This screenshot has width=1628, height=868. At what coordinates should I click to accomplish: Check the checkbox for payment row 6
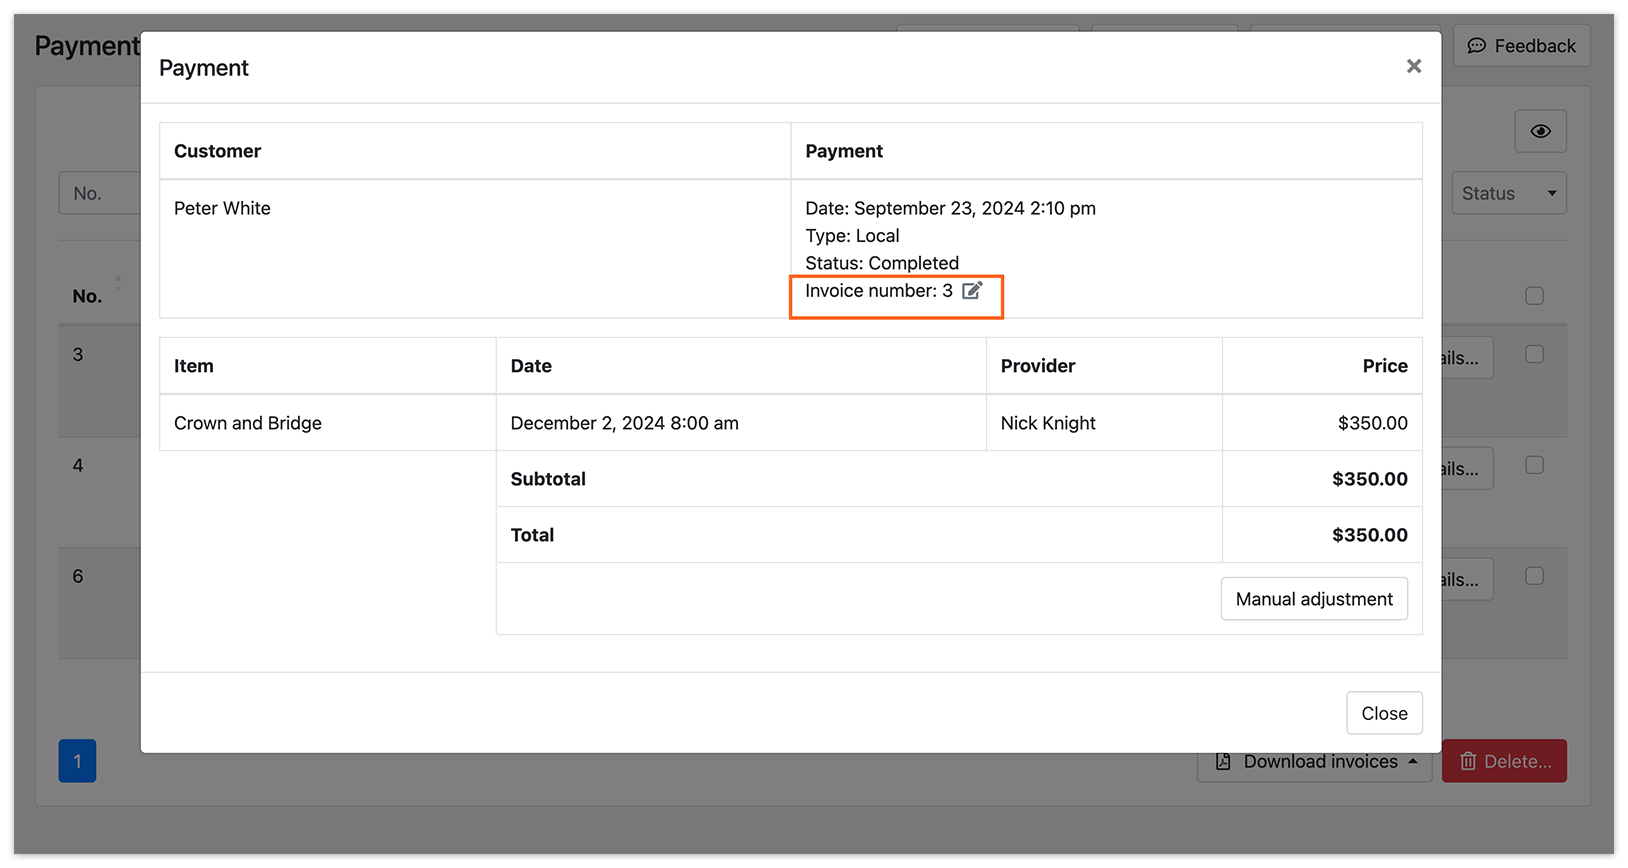click(x=1534, y=576)
